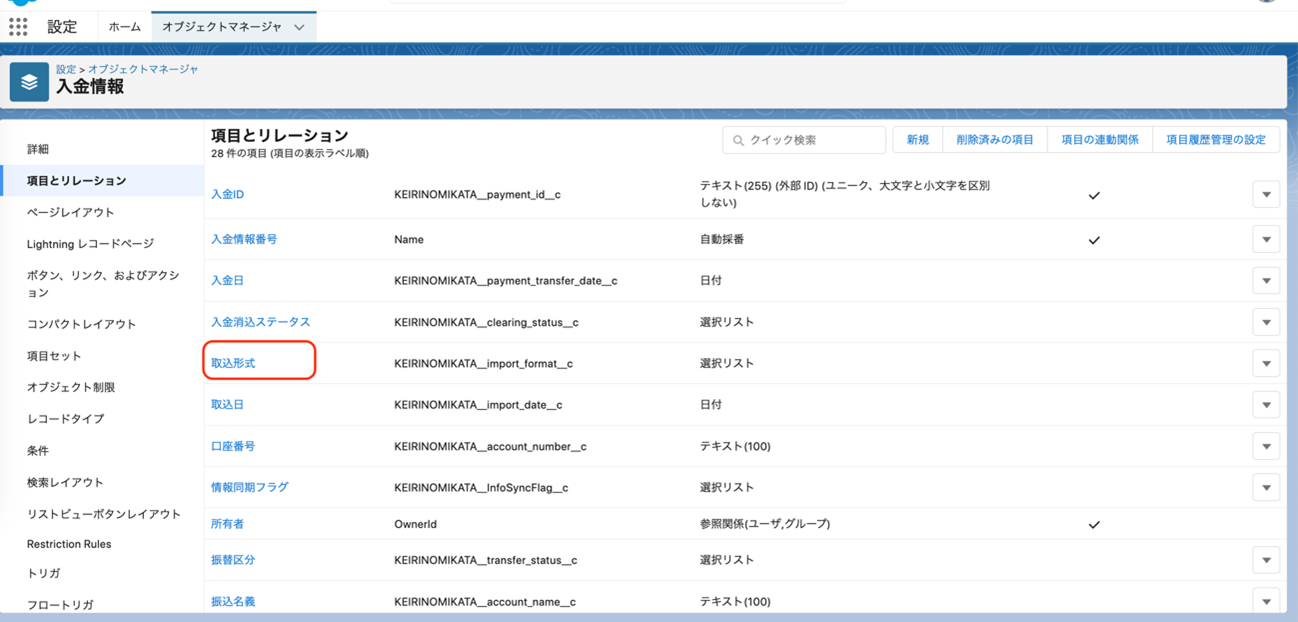Open row menu for 口座番号 field
Screen dimensions: 1298x622
click(x=1266, y=447)
